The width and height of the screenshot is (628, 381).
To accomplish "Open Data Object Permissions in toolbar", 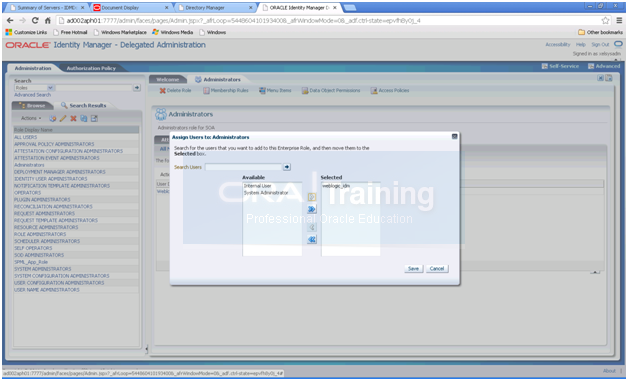I will pyautogui.click(x=331, y=91).
